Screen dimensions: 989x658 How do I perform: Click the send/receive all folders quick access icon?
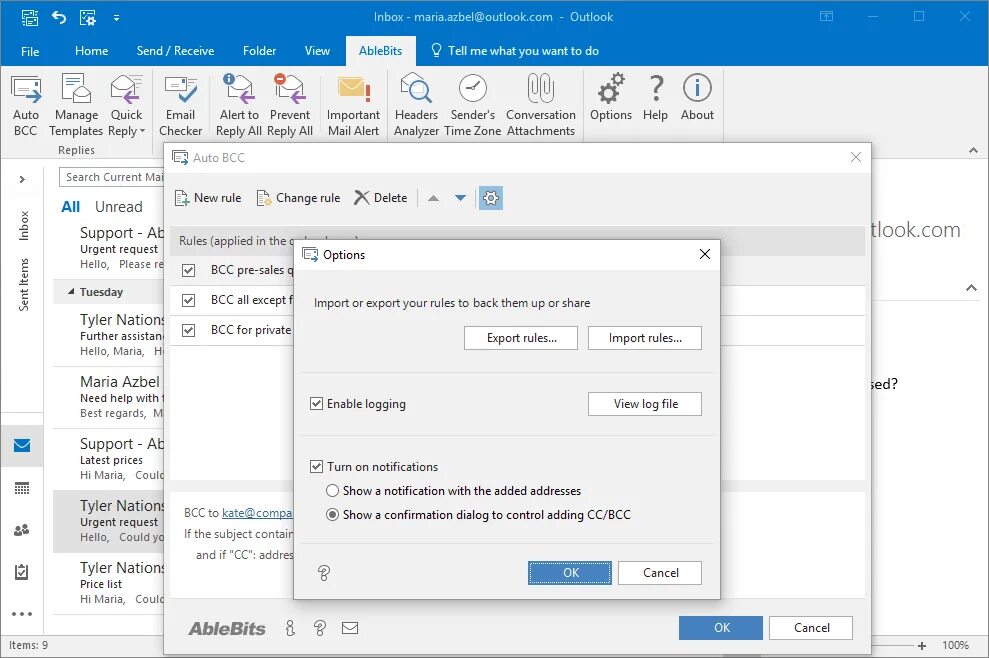click(x=29, y=17)
